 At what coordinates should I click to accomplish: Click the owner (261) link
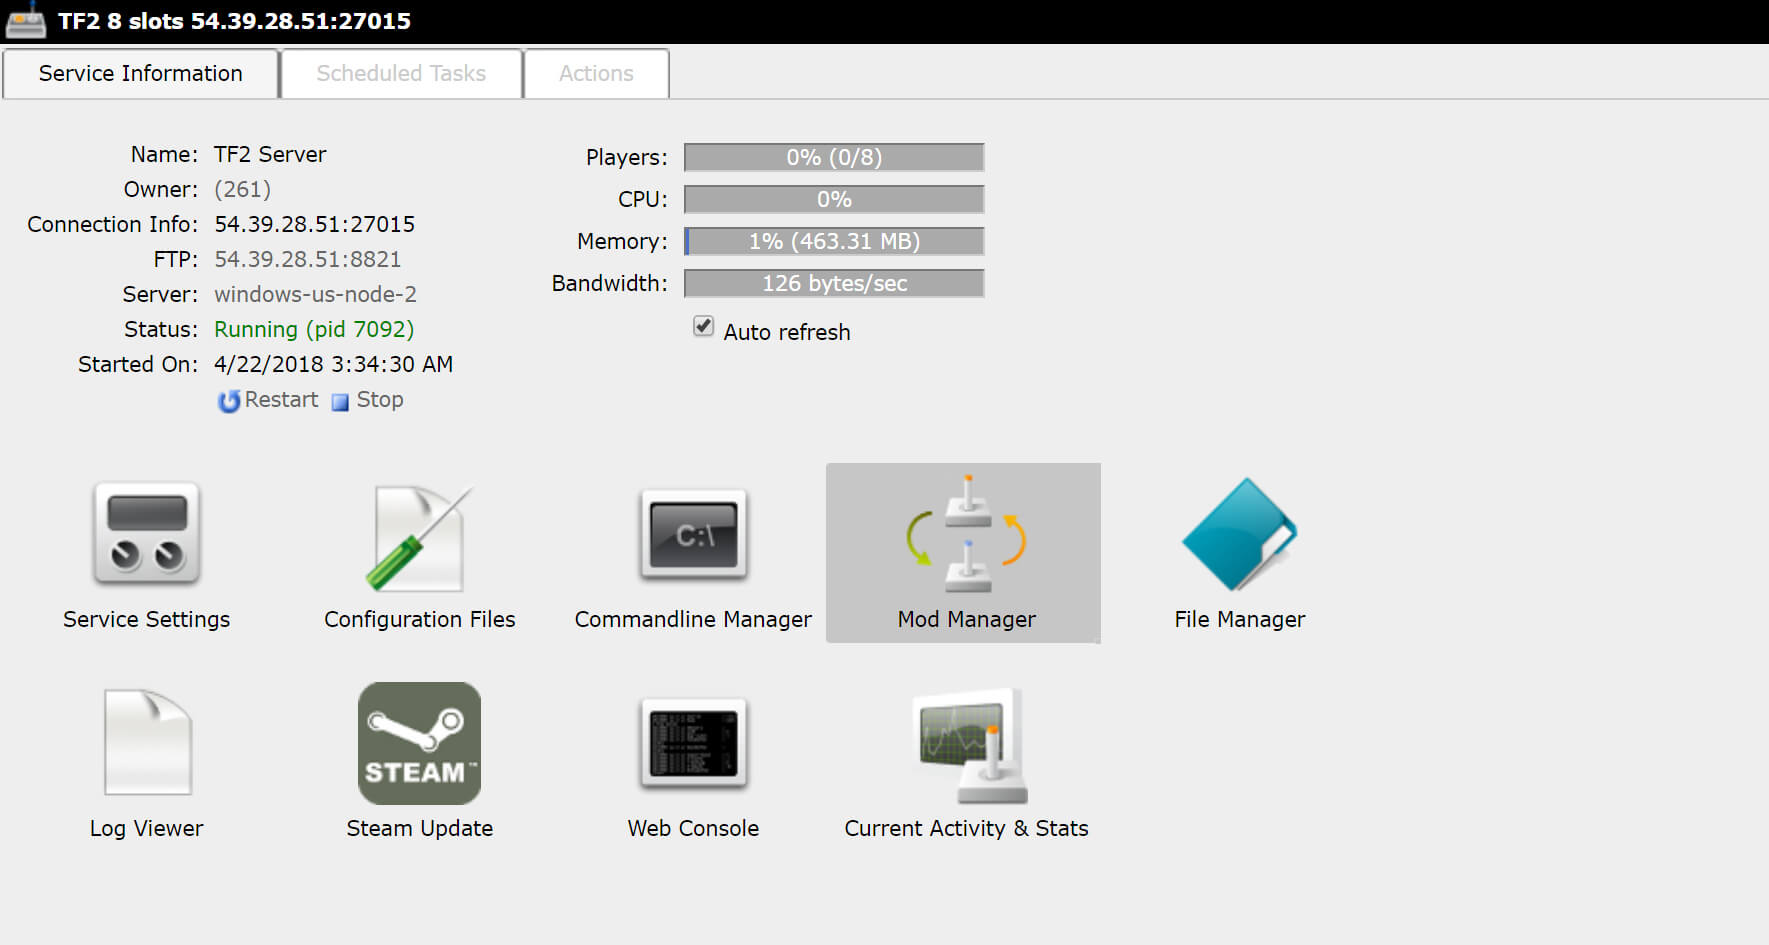[242, 190]
